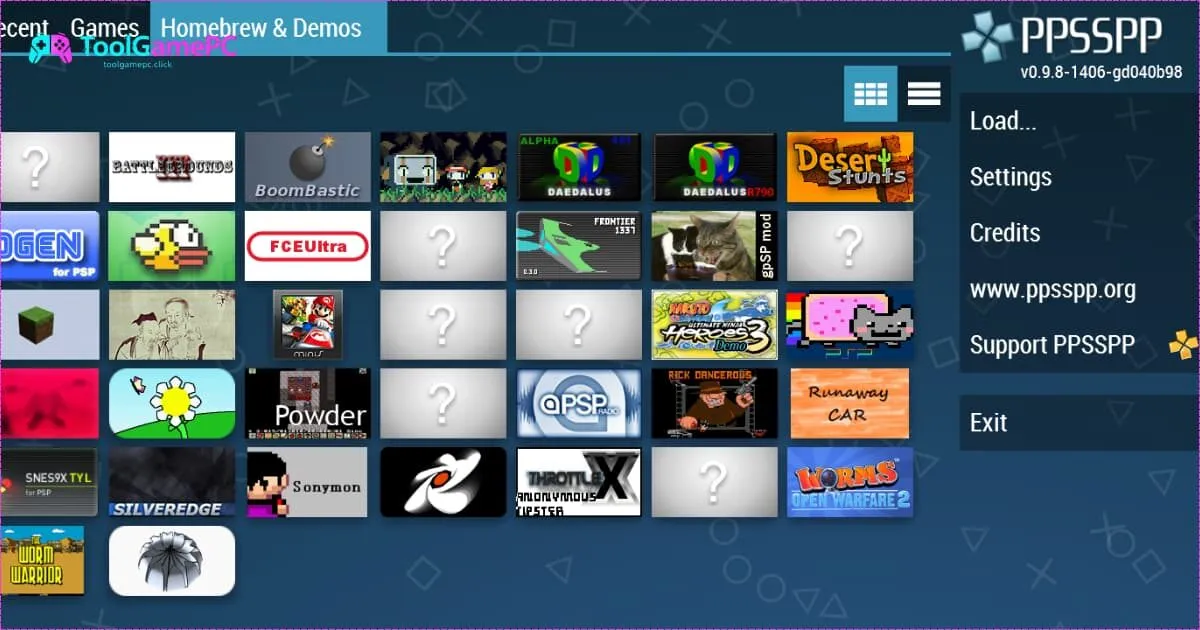Screen dimensions: 1200x630
Task: Open the Games tab
Action: 105,27
